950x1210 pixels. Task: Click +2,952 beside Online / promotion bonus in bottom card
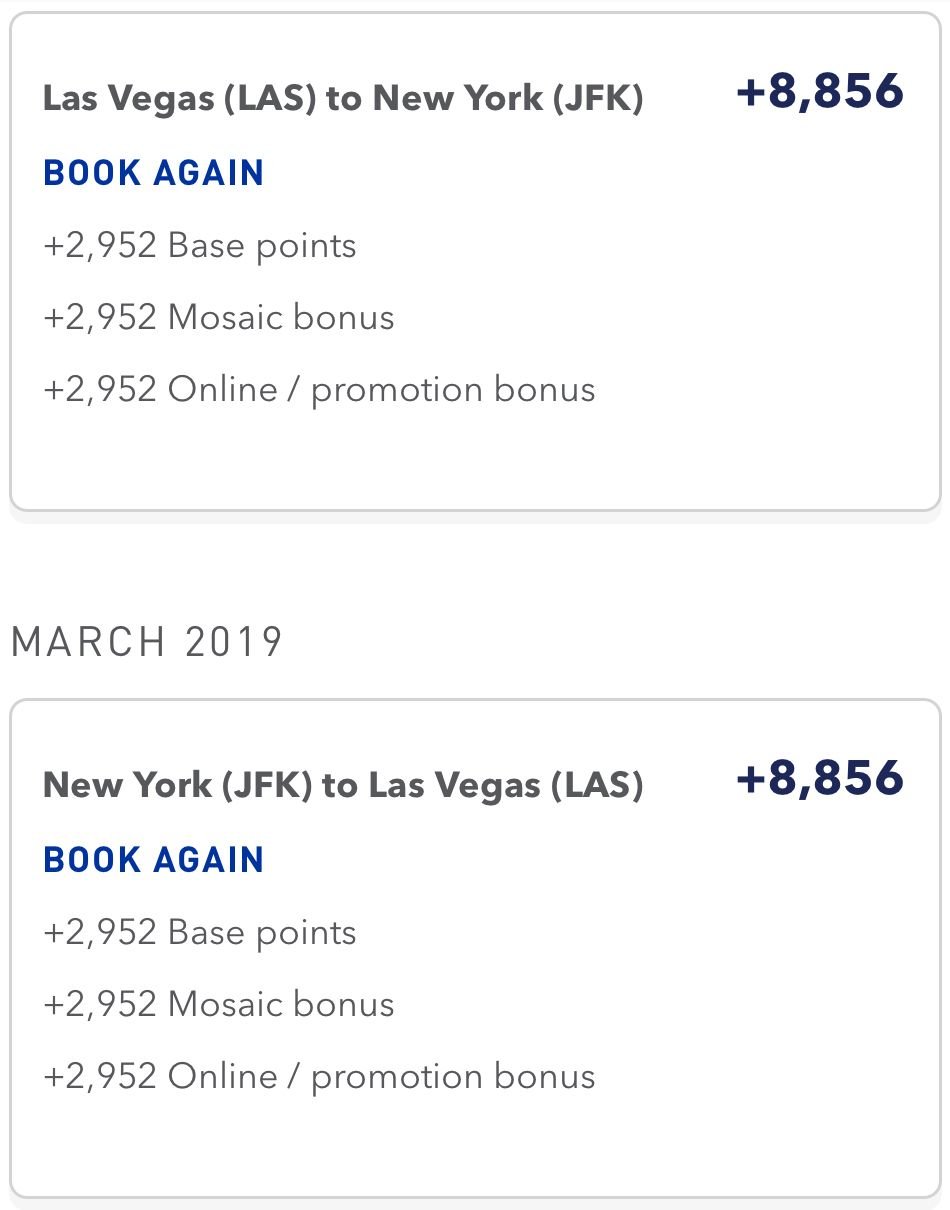coord(100,1077)
